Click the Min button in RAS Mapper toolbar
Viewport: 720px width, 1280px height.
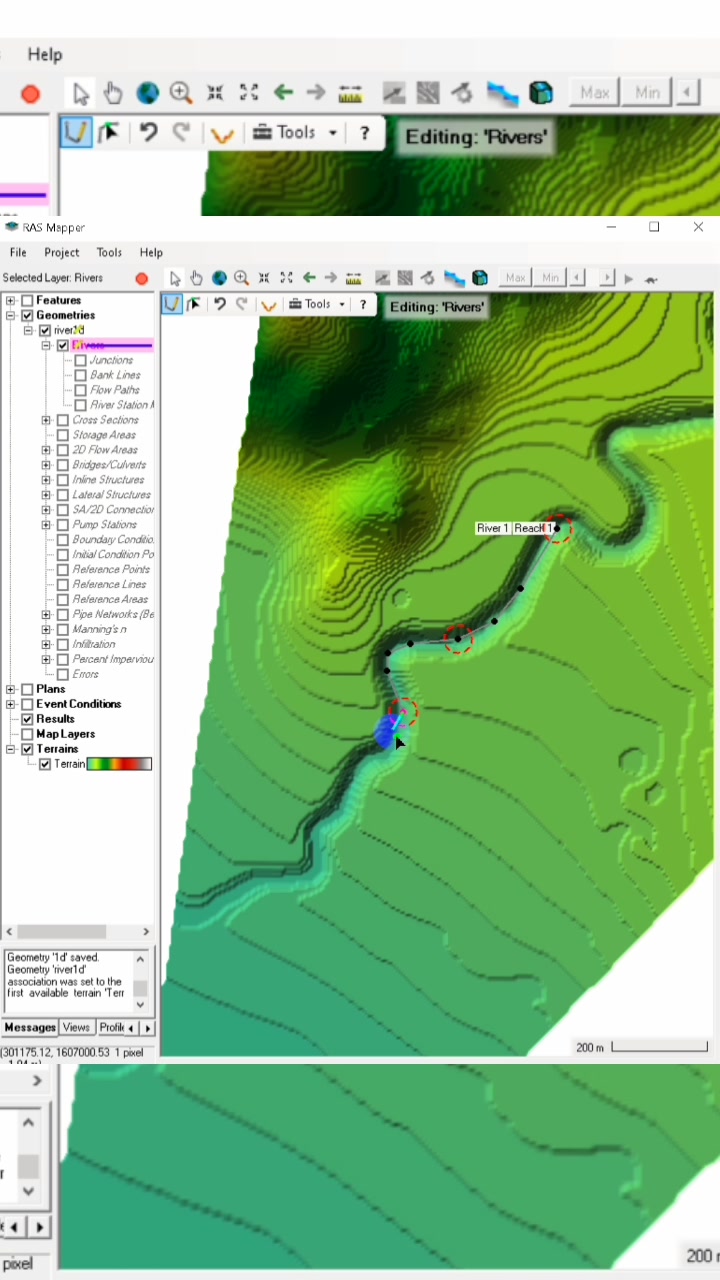click(x=550, y=278)
